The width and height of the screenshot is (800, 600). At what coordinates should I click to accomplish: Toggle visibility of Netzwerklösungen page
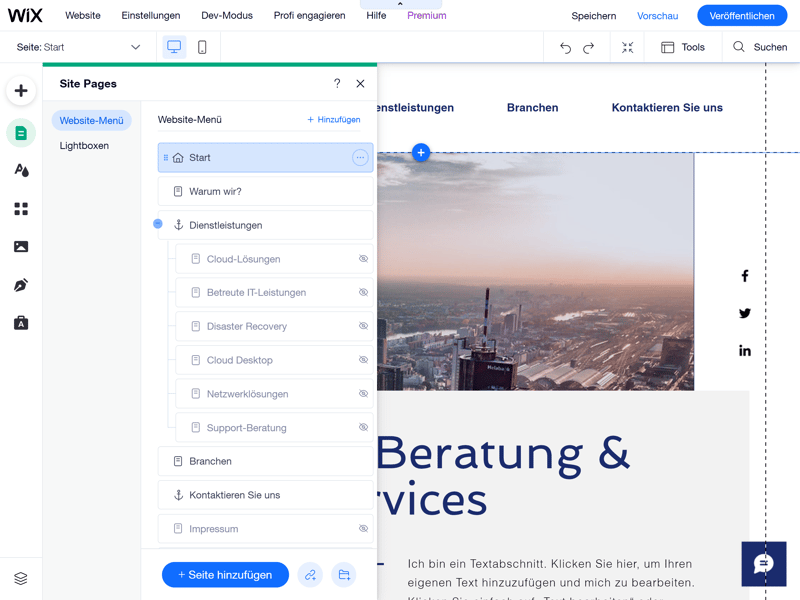[363, 394]
